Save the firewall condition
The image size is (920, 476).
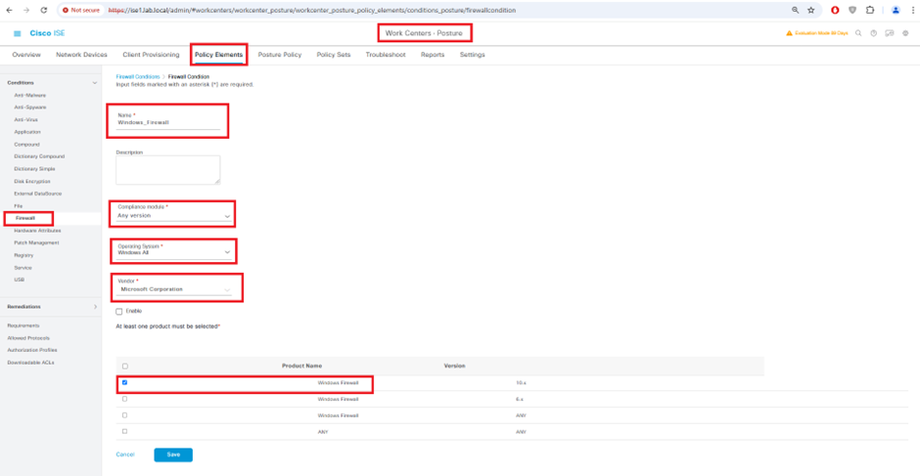click(x=173, y=455)
